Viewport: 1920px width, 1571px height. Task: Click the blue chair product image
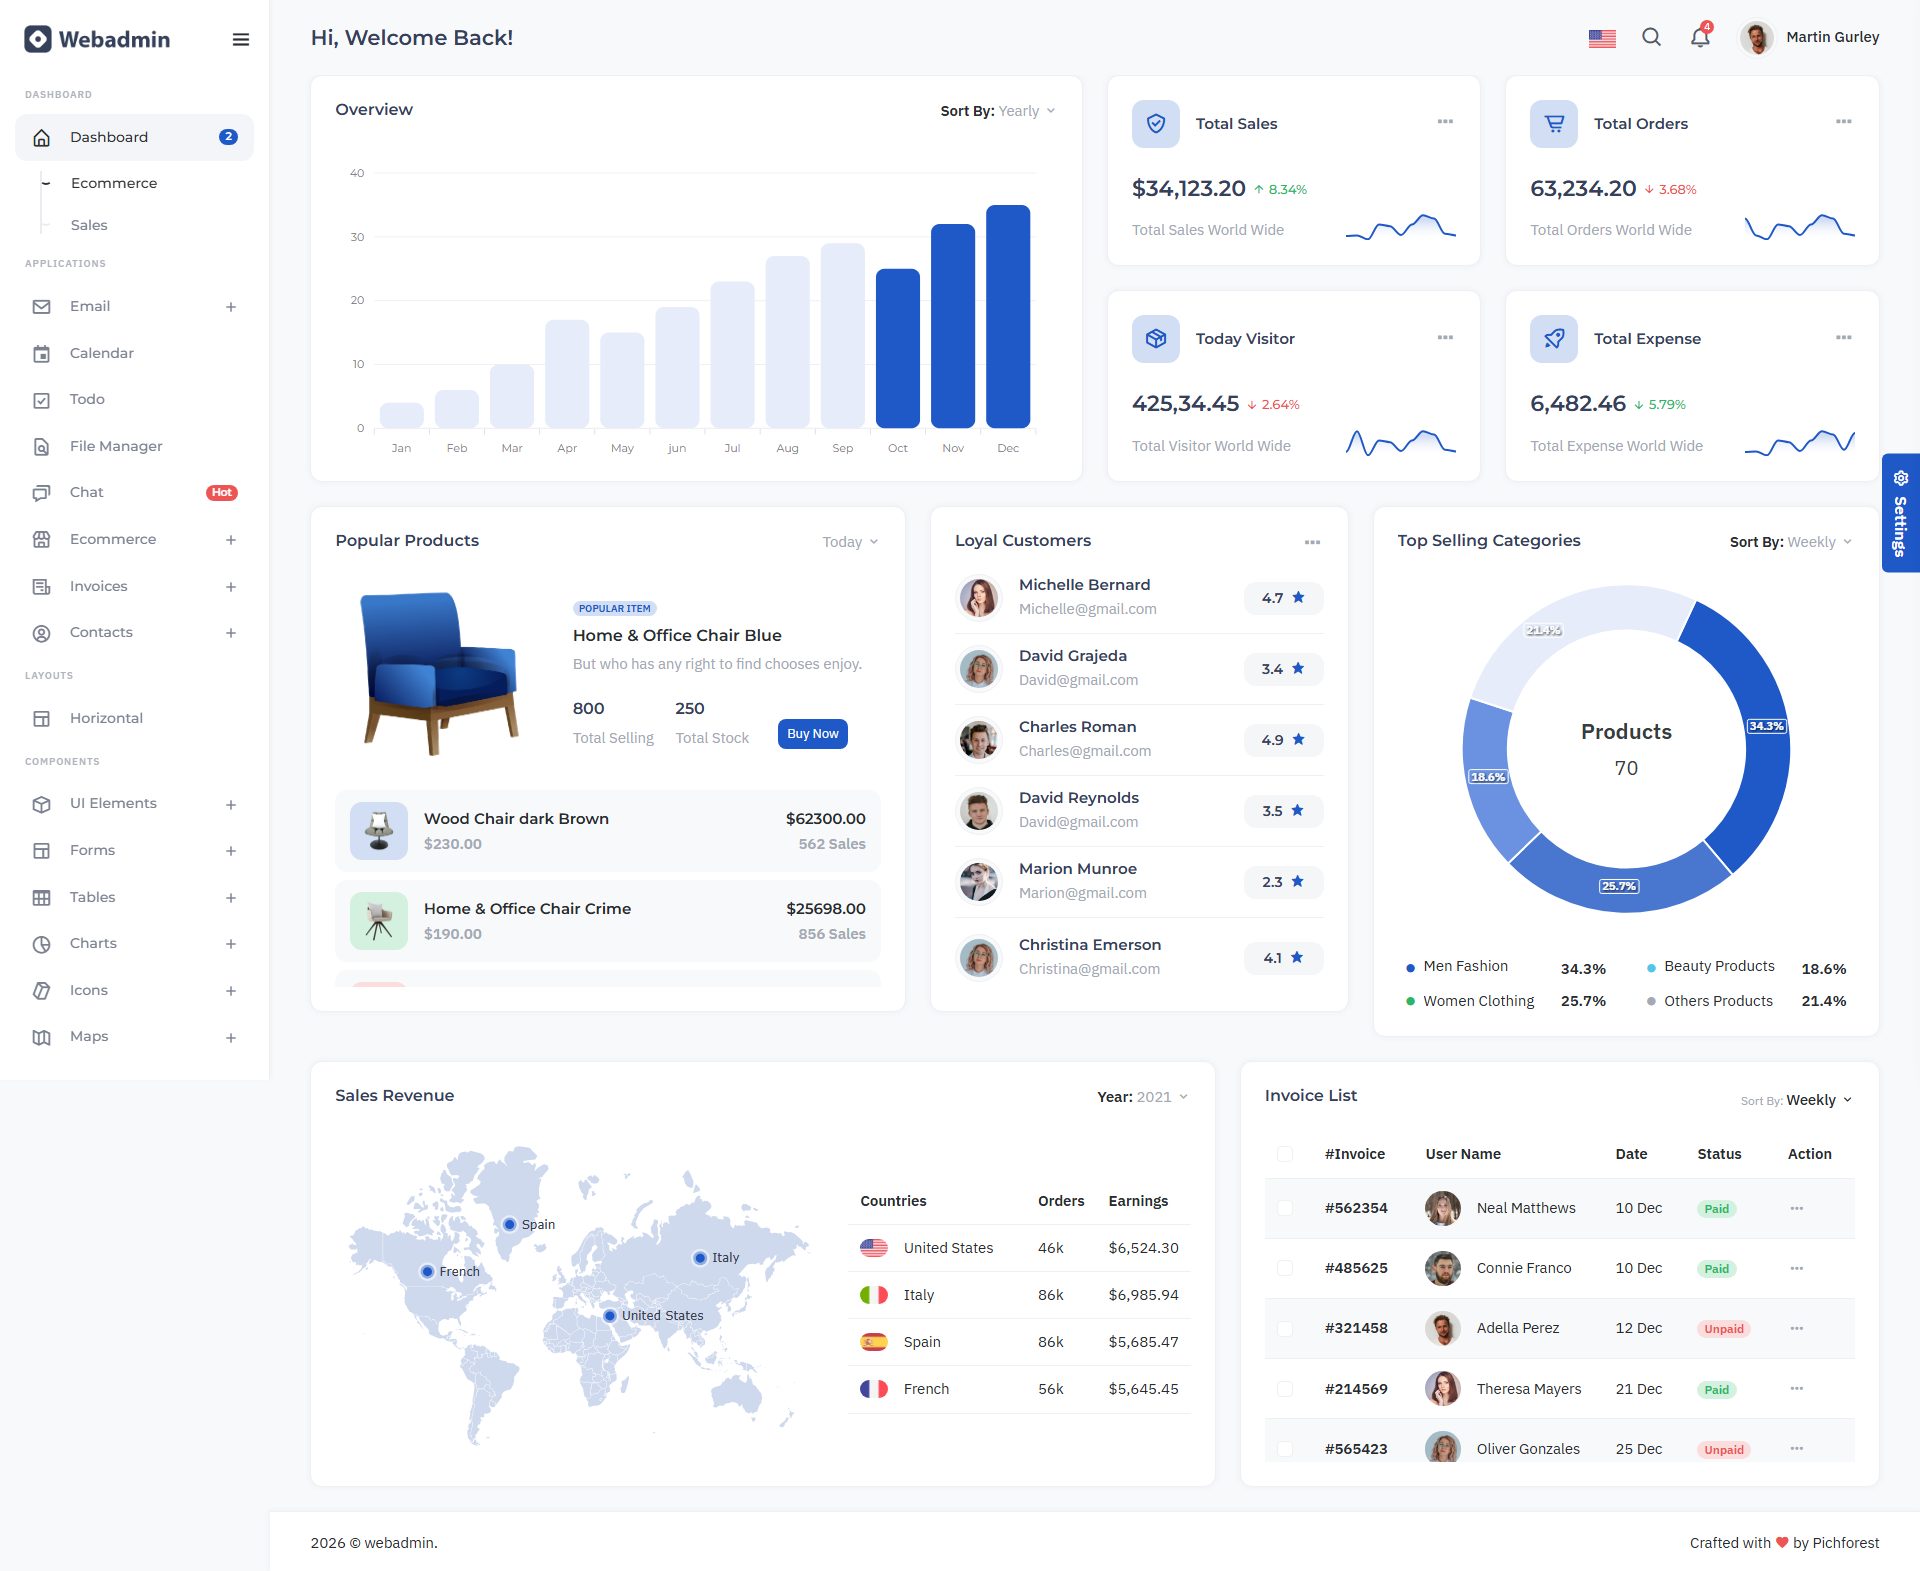(x=440, y=673)
